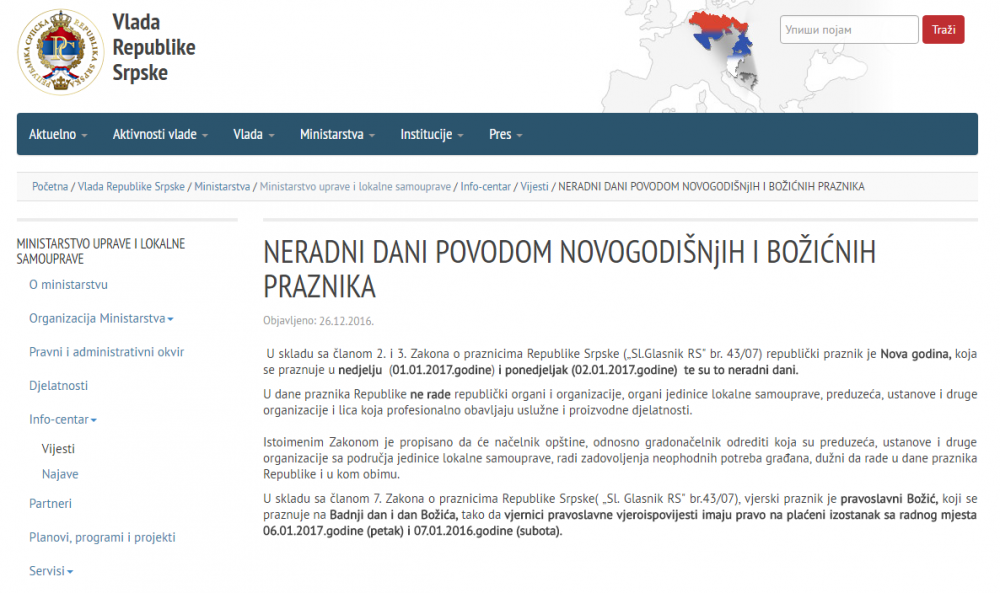Open the Pres dropdown menu

(506, 135)
